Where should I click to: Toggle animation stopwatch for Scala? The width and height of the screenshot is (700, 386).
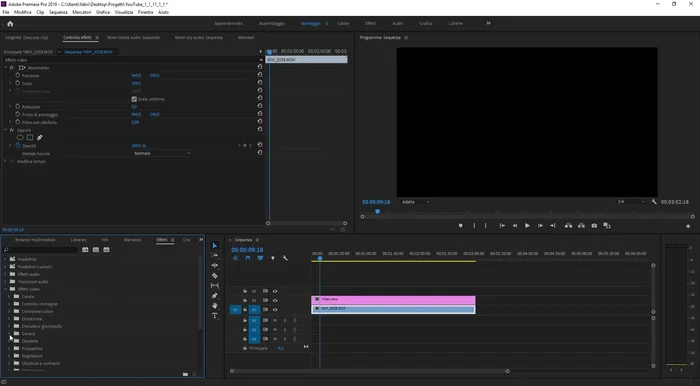coord(18,83)
